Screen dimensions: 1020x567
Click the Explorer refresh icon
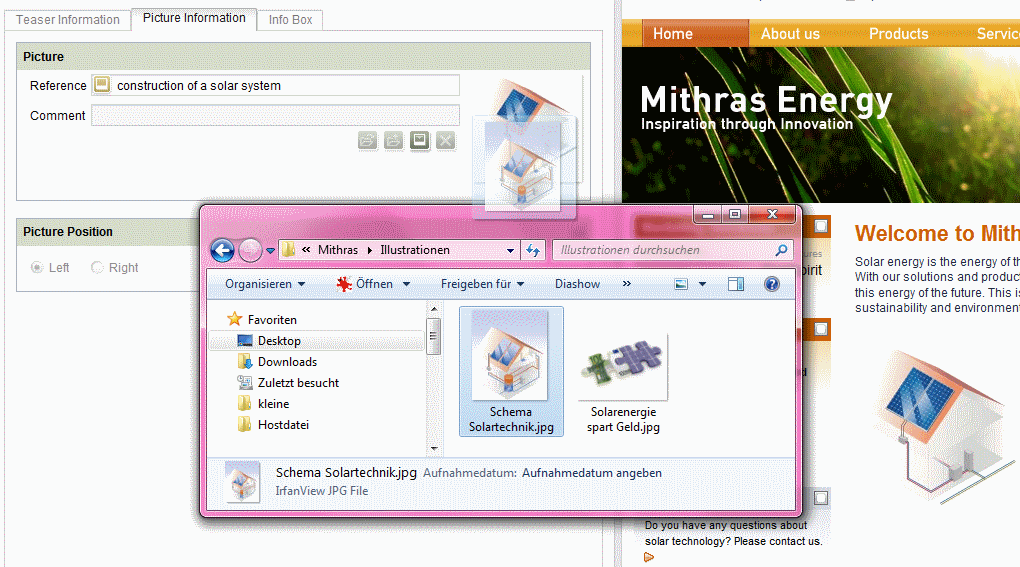533,250
